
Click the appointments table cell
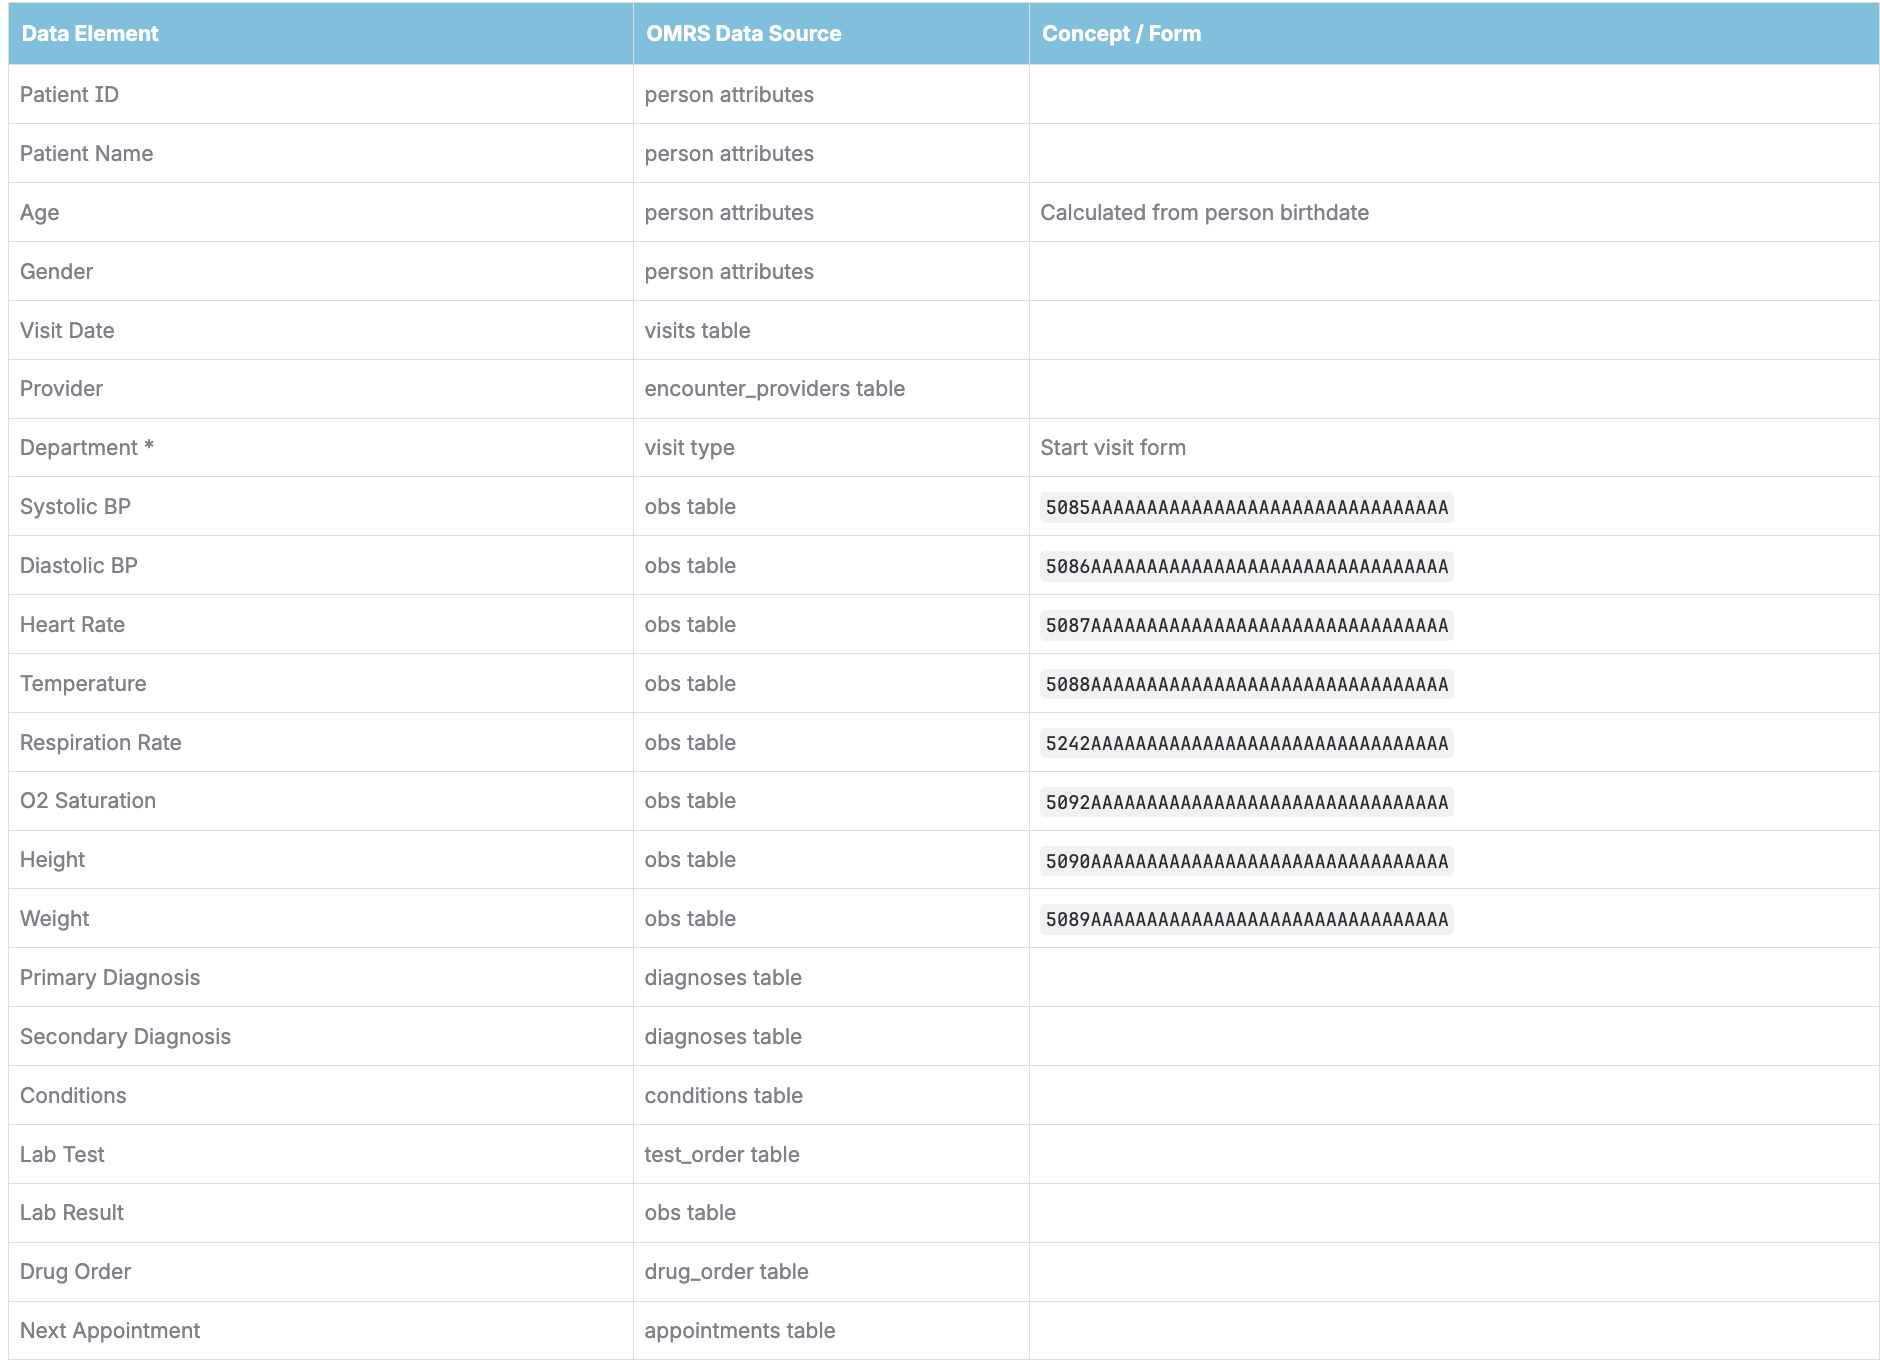coord(739,1331)
